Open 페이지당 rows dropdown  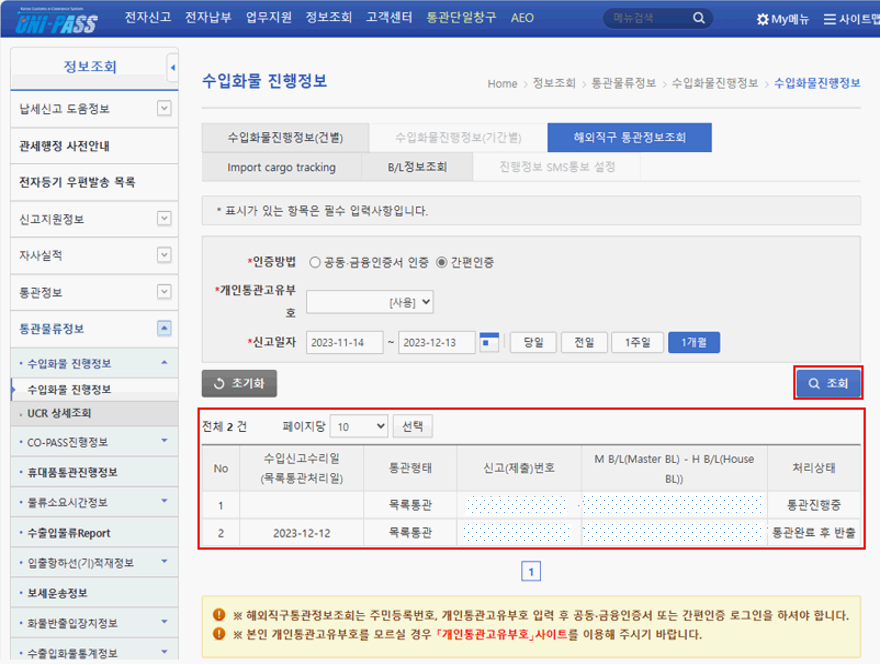(359, 427)
